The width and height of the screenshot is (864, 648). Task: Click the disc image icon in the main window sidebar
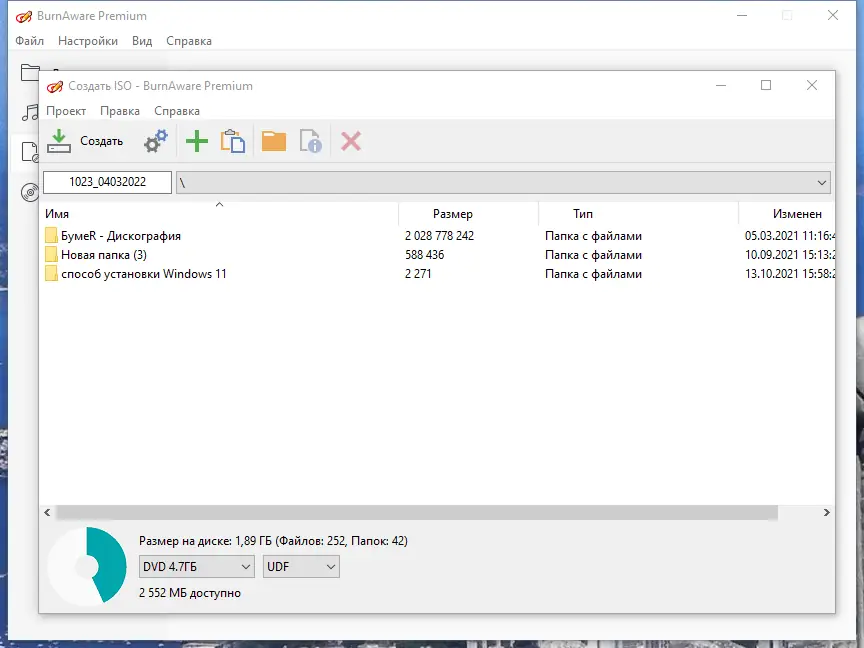(30, 152)
